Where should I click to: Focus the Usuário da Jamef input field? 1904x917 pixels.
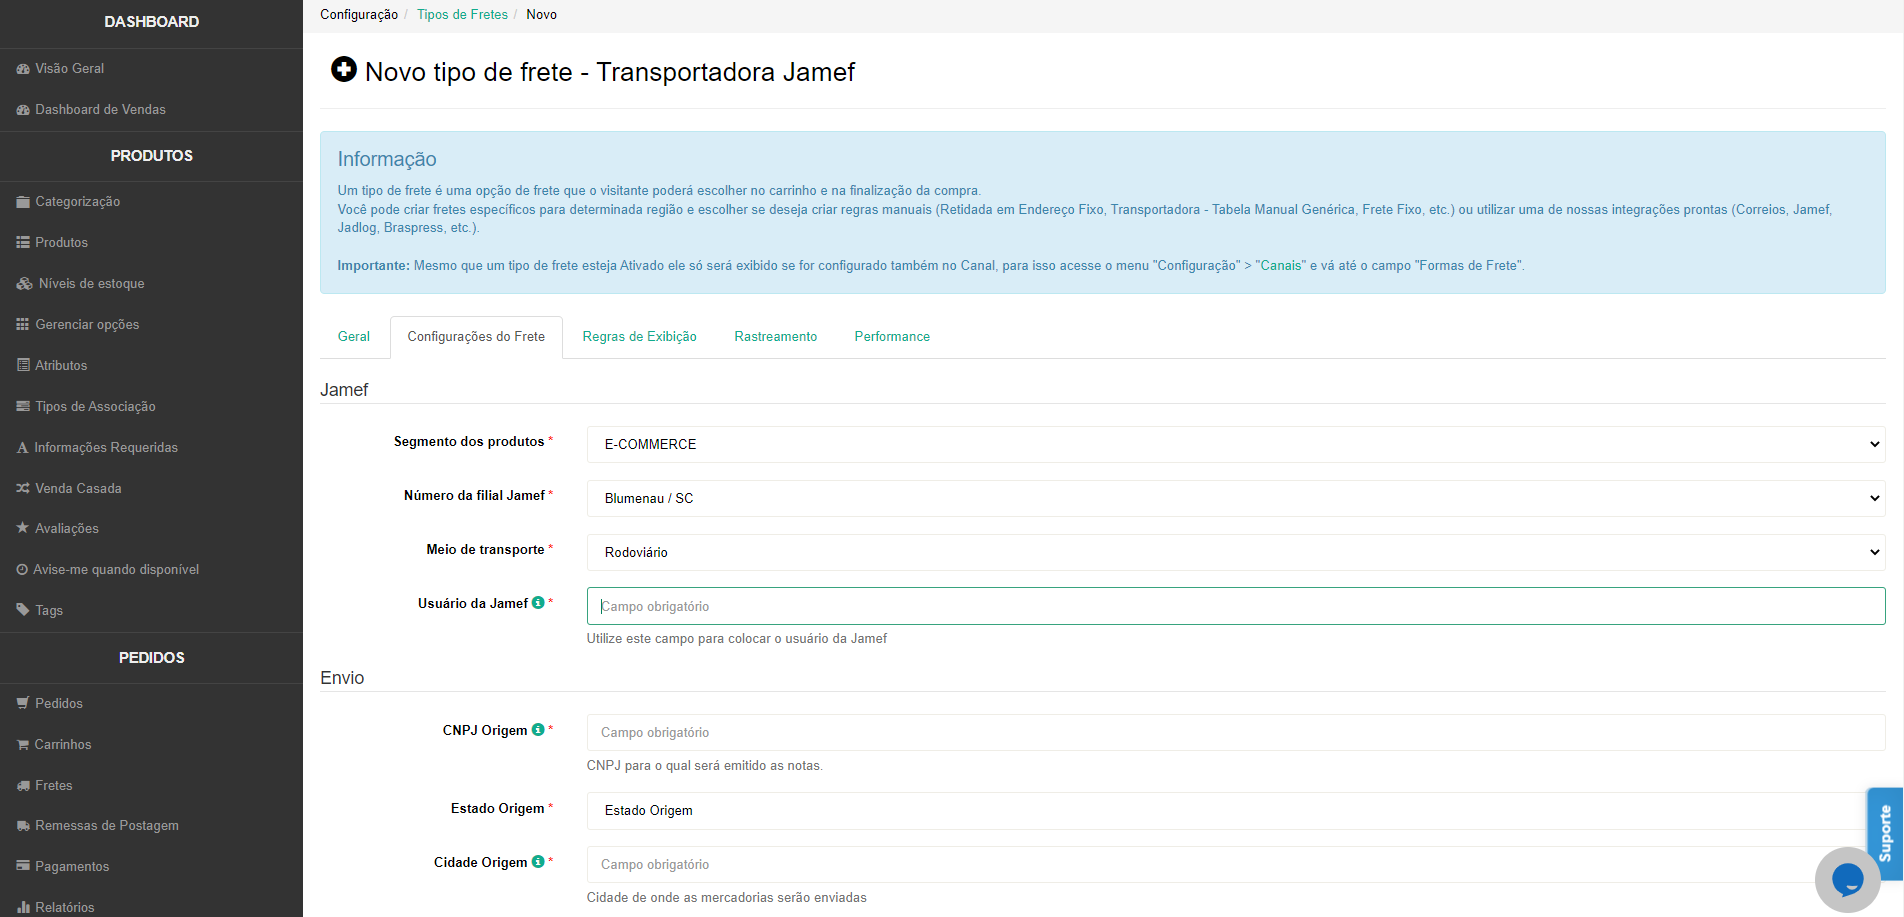pos(1236,606)
